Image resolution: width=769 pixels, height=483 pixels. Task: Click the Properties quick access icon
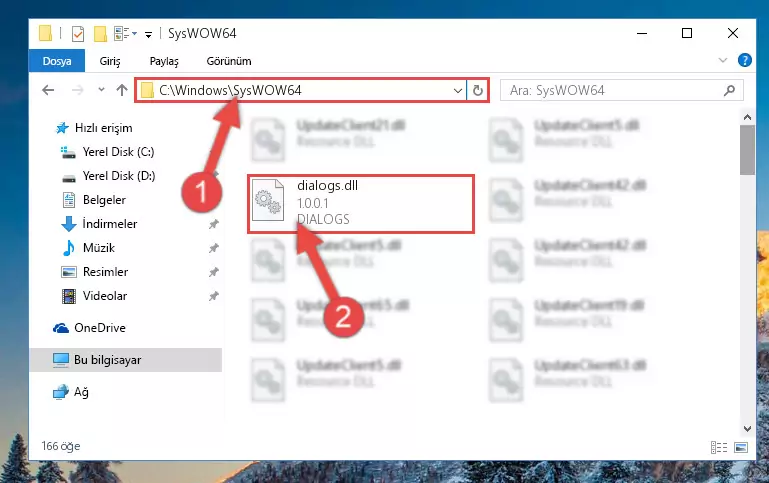[x=77, y=33]
